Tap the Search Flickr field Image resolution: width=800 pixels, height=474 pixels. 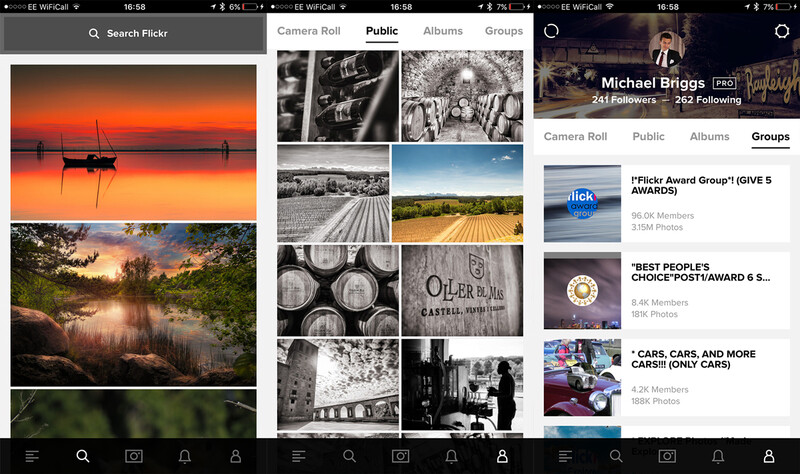pos(133,34)
